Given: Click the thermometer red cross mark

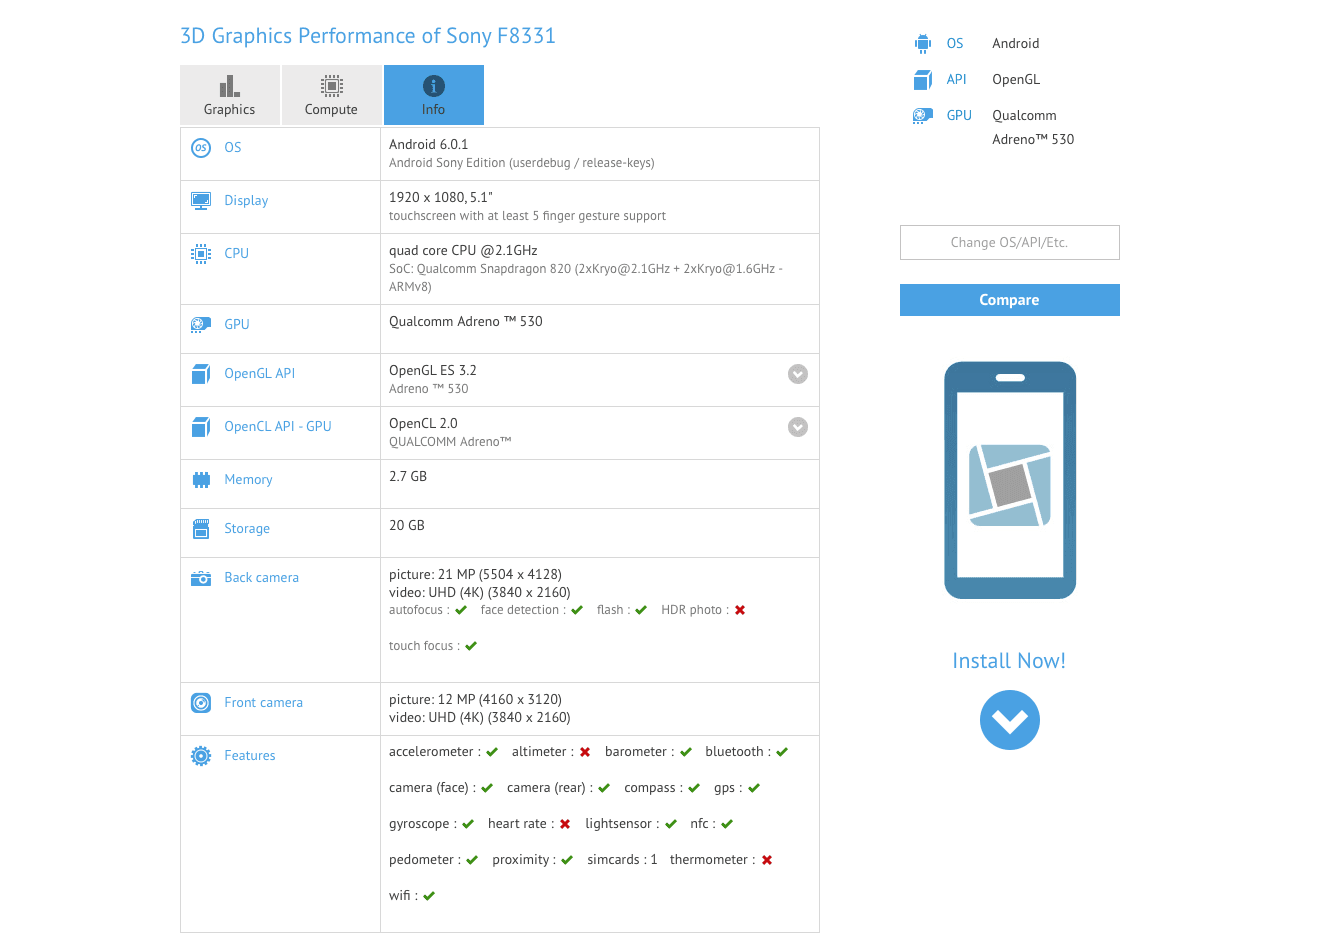Looking at the screenshot, I should 767,860.
